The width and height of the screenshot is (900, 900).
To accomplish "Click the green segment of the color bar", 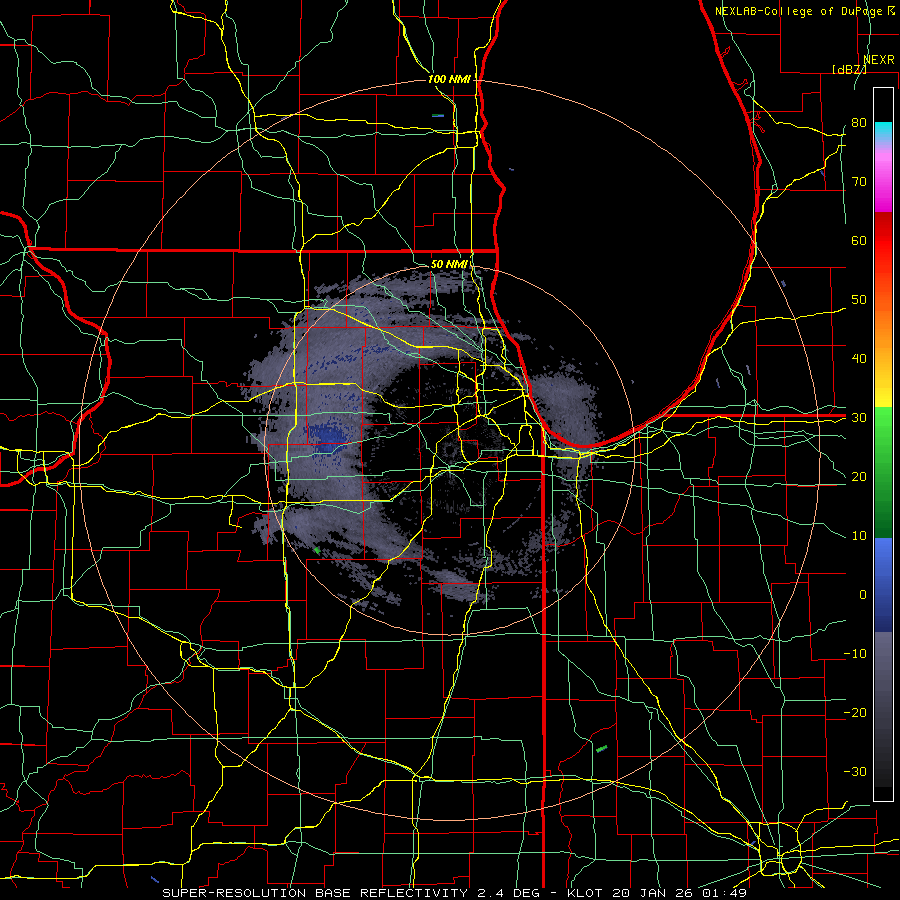I will pos(883,472).
